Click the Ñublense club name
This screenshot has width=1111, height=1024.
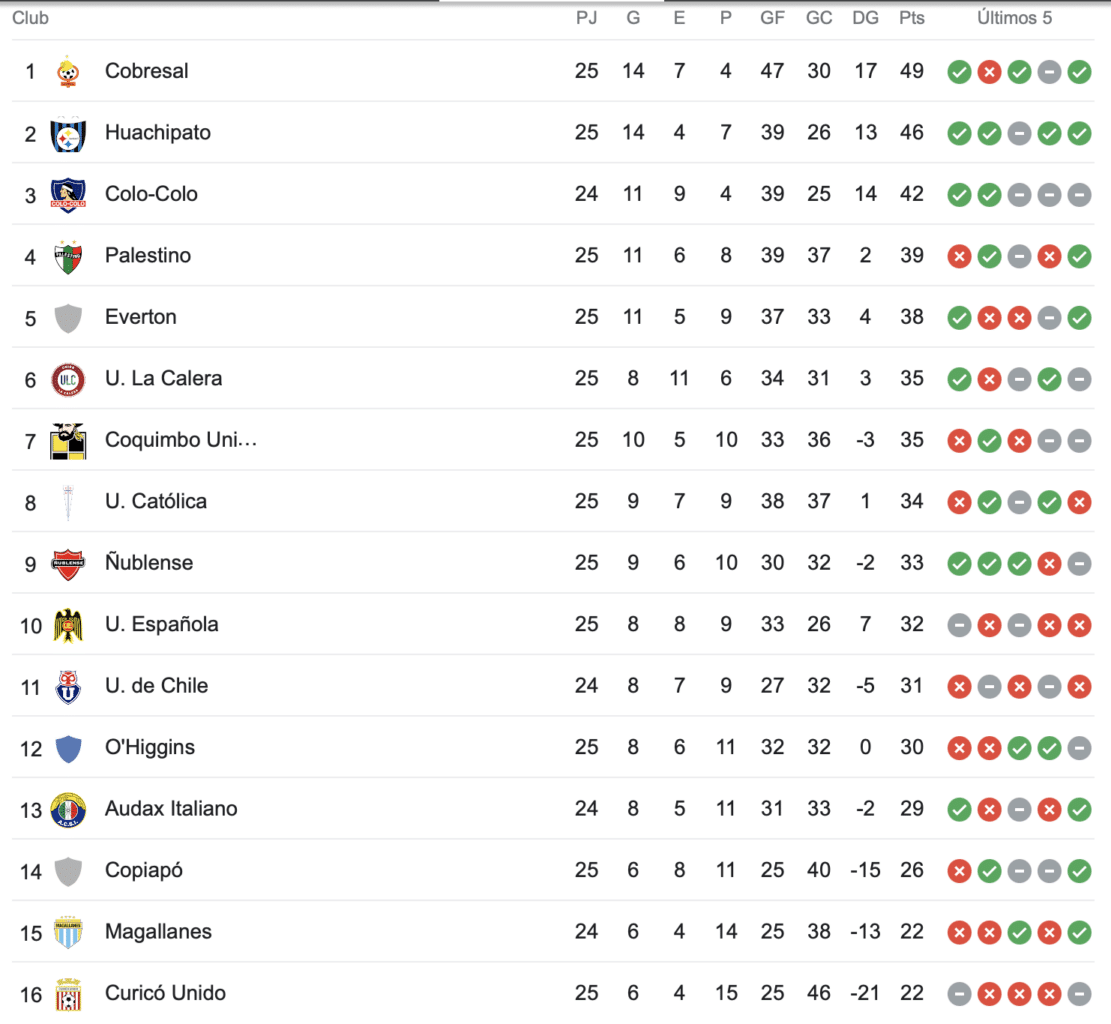click(x=149, y=563)
